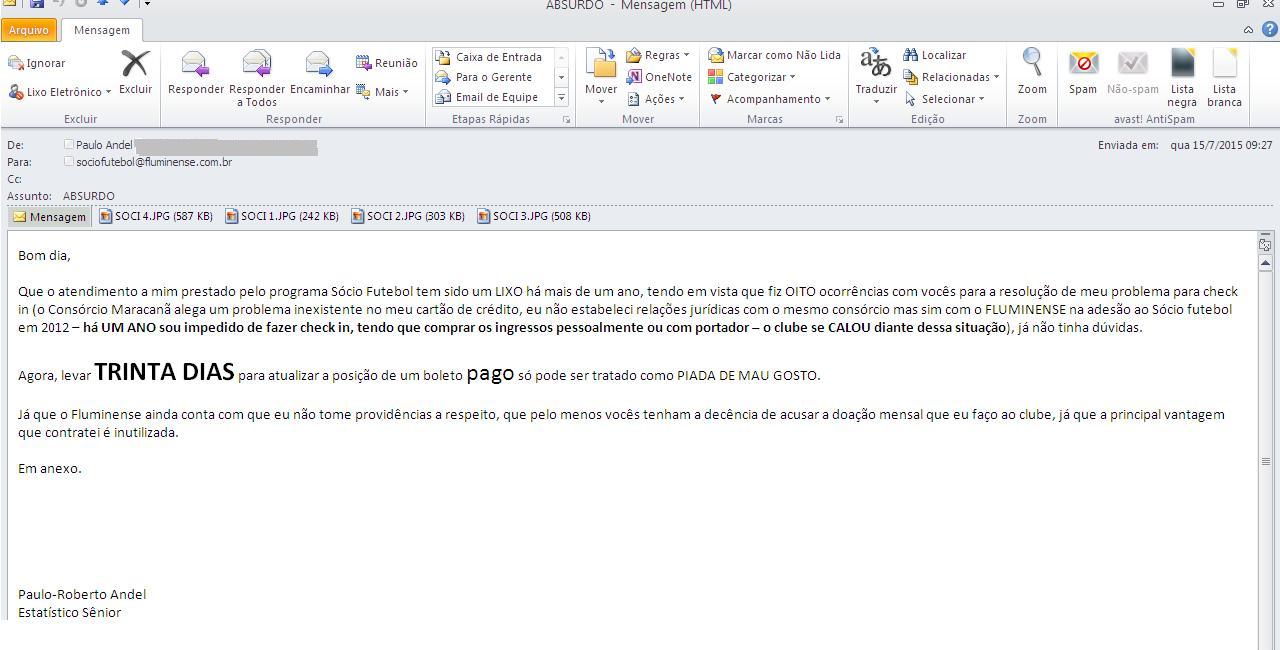The width and height of the screenshot is (1280, 650).
Task: Expand the Etapas Rápidas gallery list
Action: [561, 97]
